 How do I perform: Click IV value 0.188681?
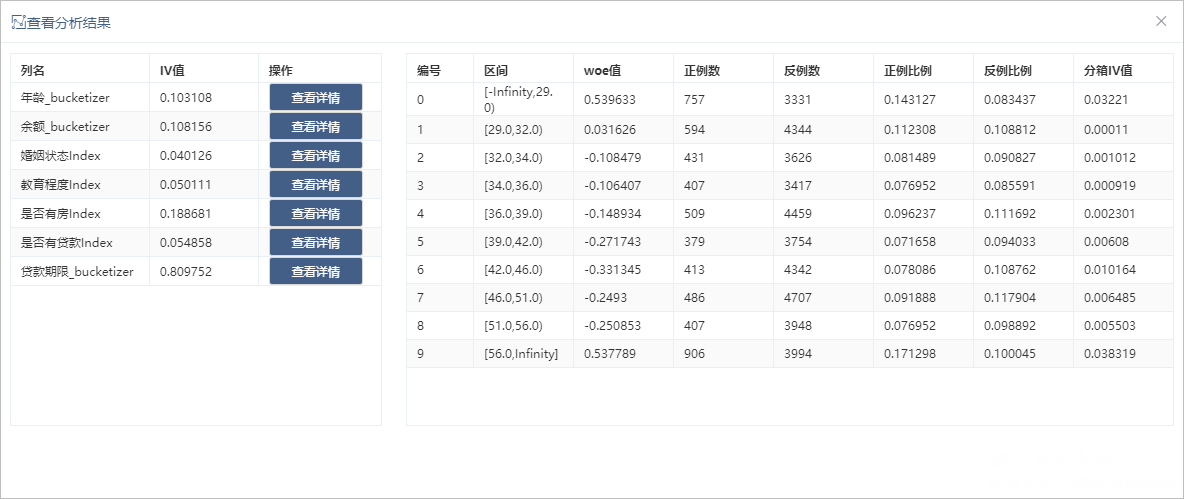(186, 214)
